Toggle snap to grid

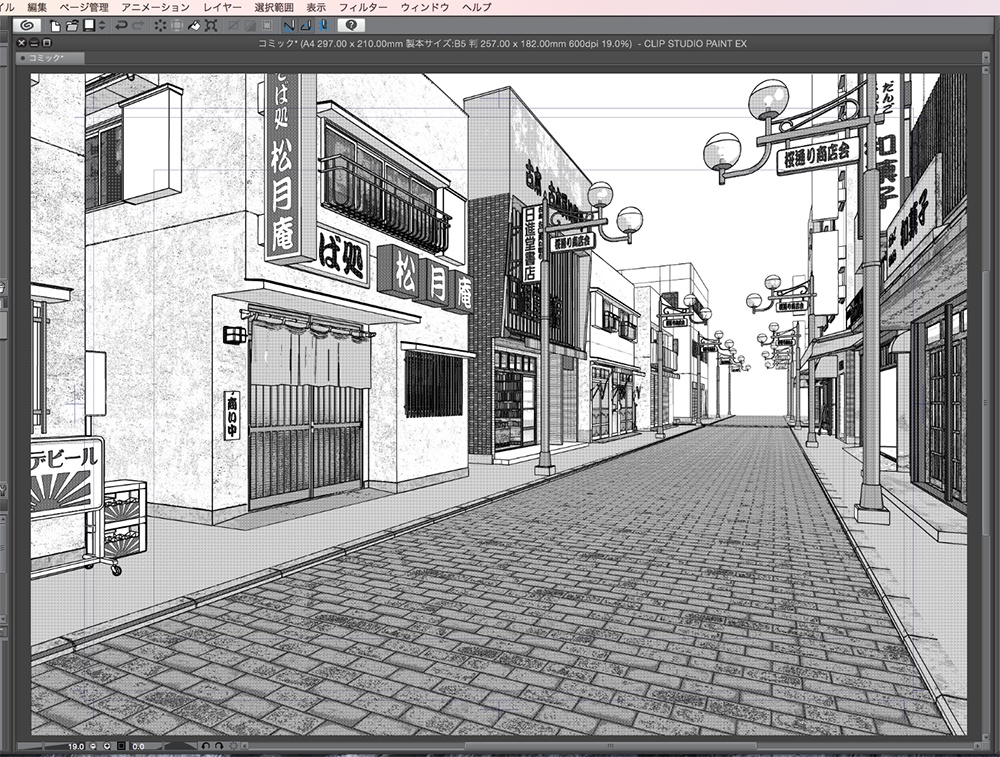point(324,28)
